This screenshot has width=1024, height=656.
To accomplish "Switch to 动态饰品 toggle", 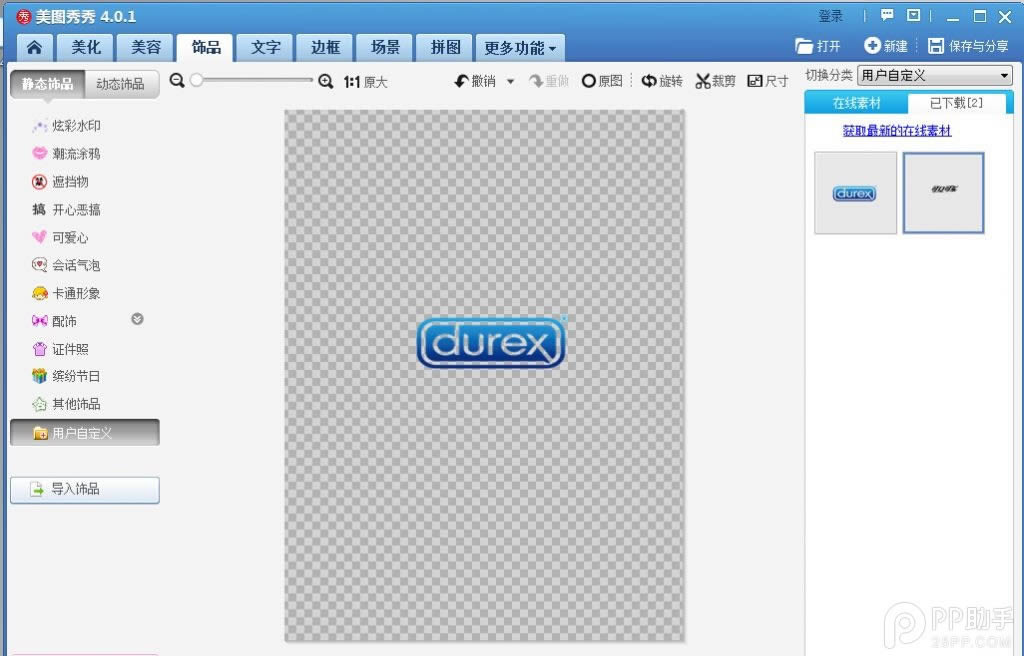I will click(121, 84).
